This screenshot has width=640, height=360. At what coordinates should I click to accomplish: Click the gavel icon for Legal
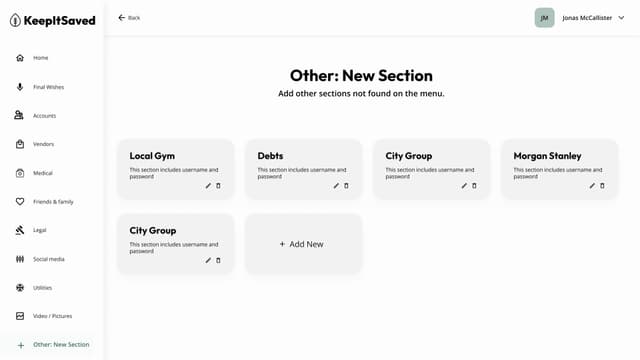(x=20, y=230)
